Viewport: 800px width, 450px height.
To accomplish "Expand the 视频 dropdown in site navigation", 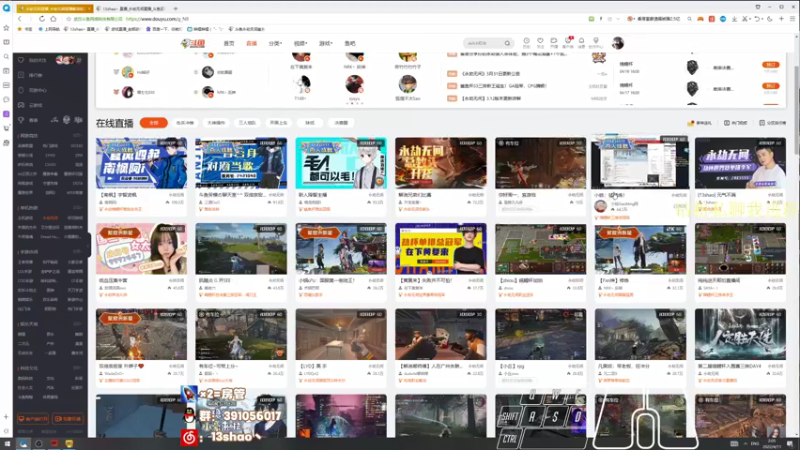I will click(301, 43).
